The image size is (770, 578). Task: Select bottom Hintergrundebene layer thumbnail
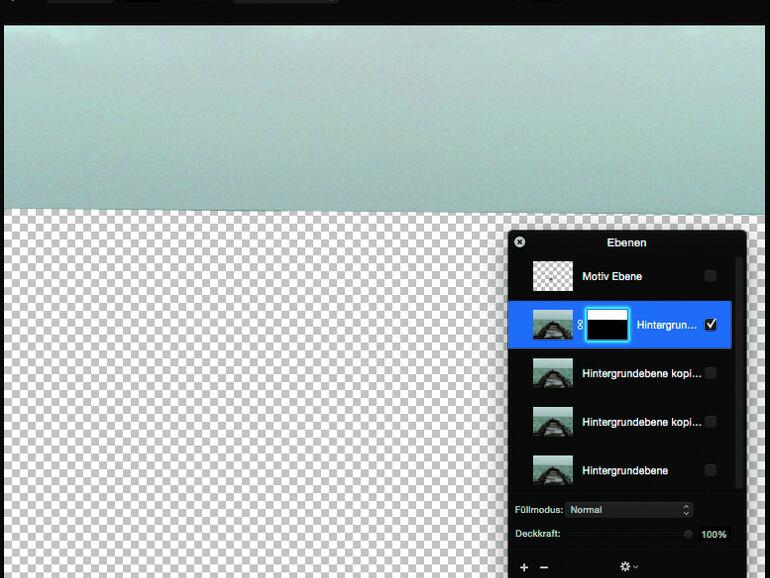click(x=552, y=470)
